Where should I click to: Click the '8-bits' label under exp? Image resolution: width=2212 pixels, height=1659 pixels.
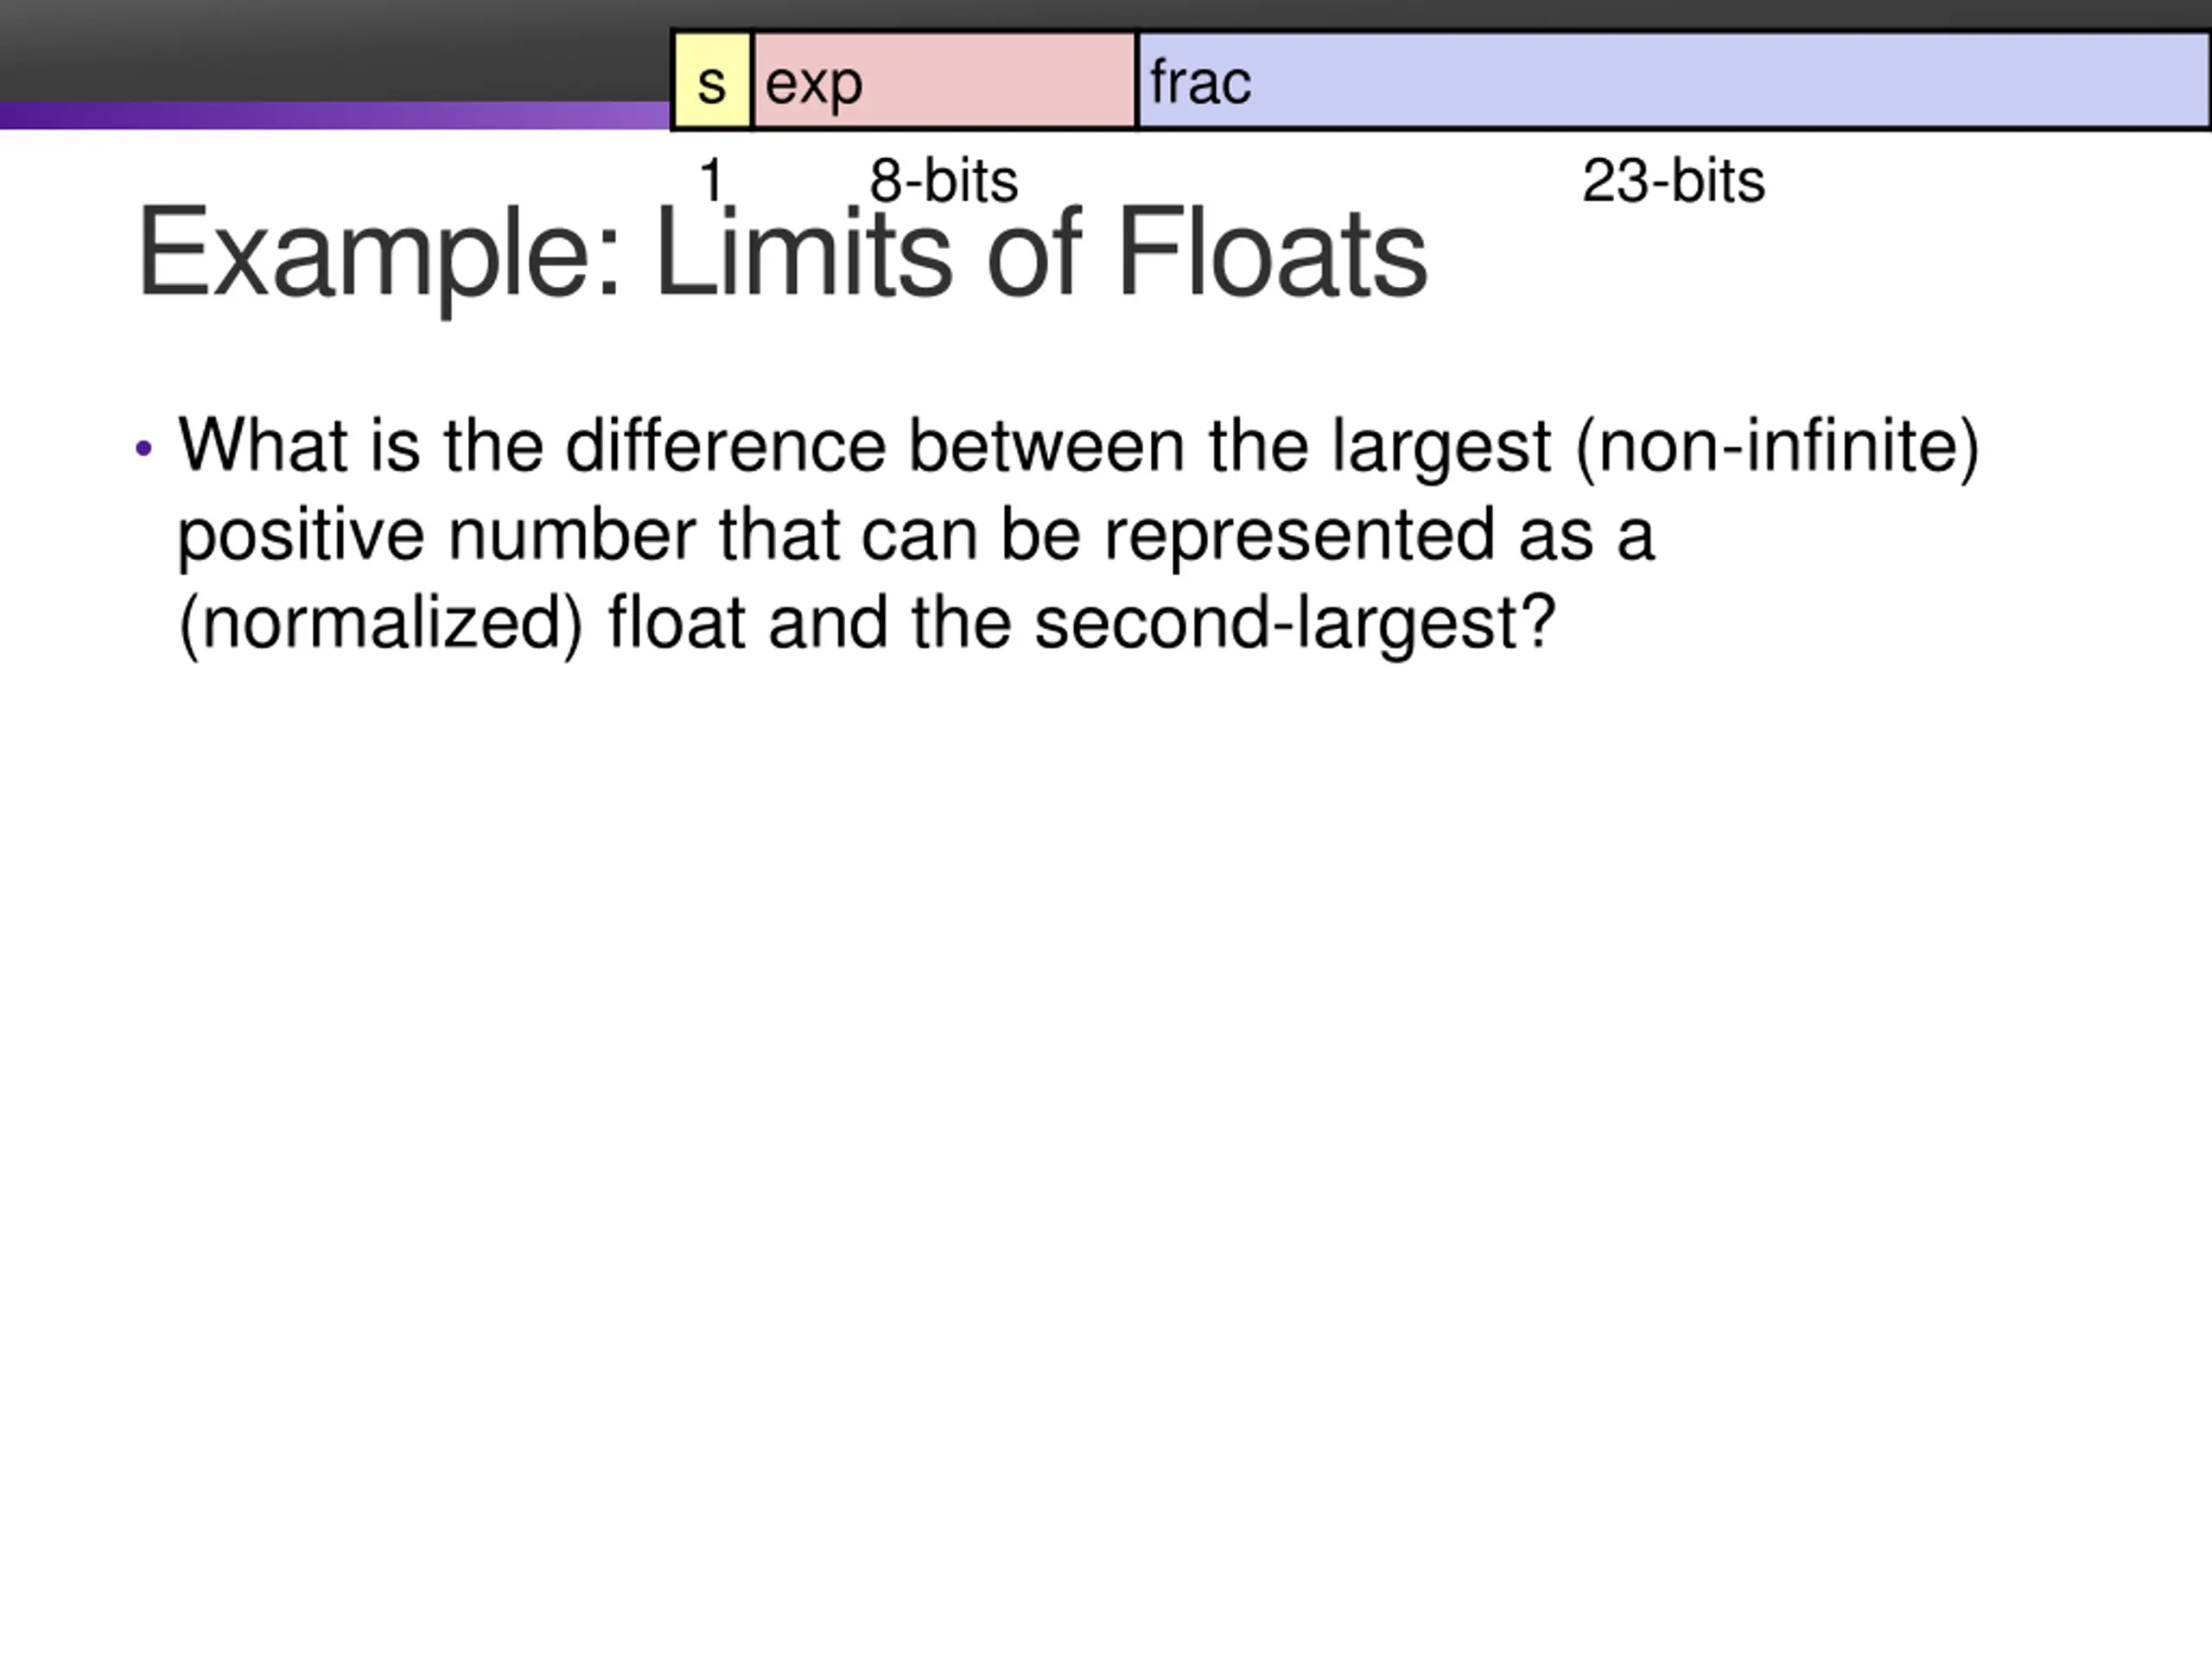point(943,181)
